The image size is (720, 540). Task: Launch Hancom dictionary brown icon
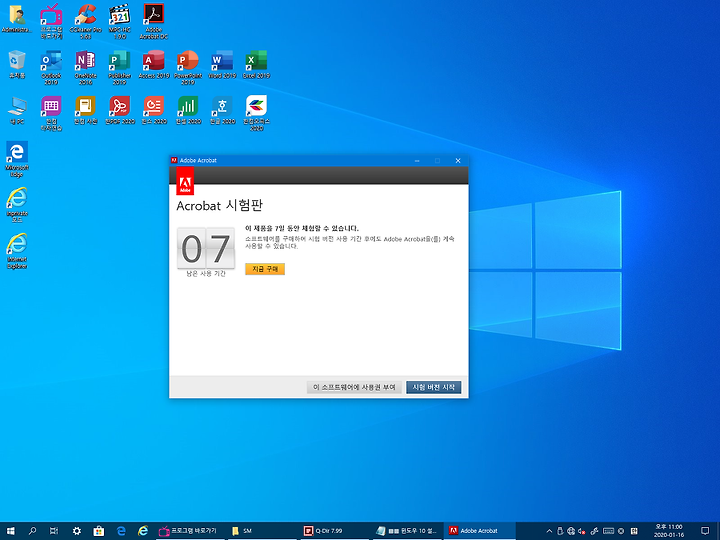(85, 110)
